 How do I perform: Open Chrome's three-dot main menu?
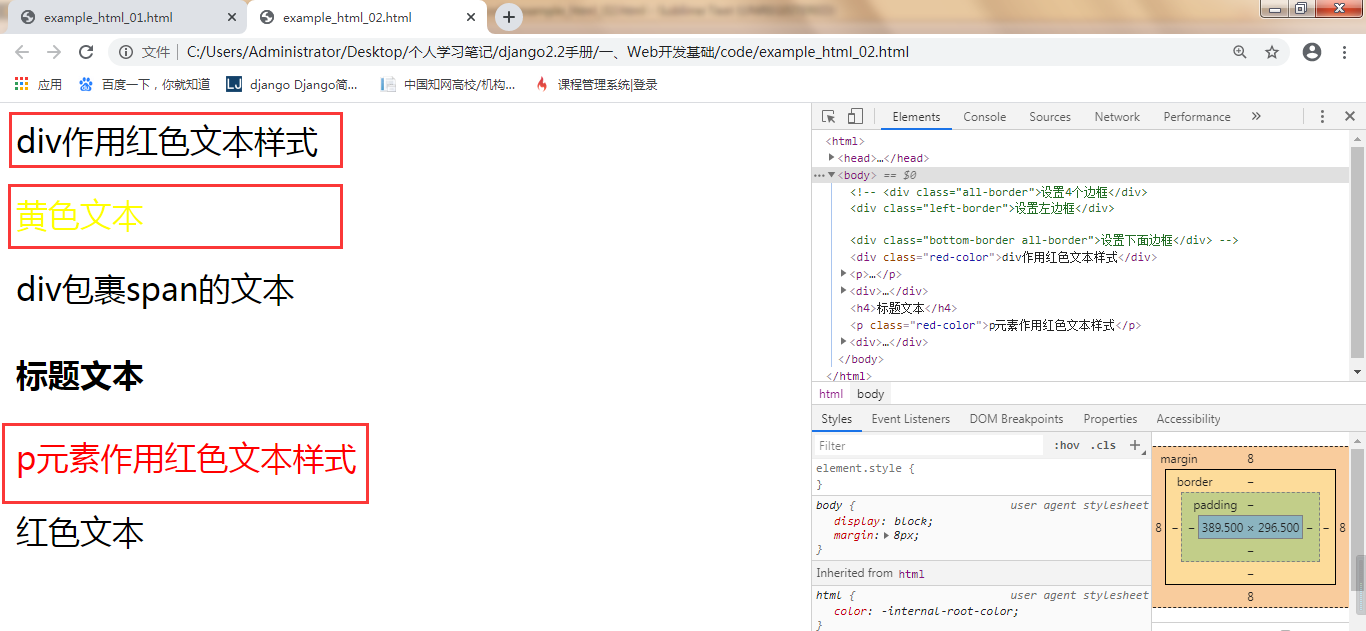point(1344,52)
